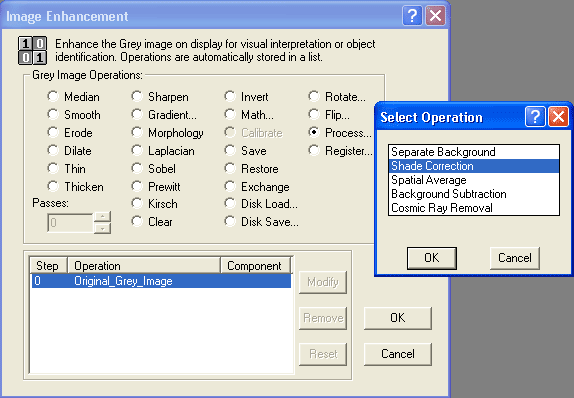Select the Invert radio option
The width and height of the screenshot is (574, 398).
pyautogui.click(x=230, y=96)
